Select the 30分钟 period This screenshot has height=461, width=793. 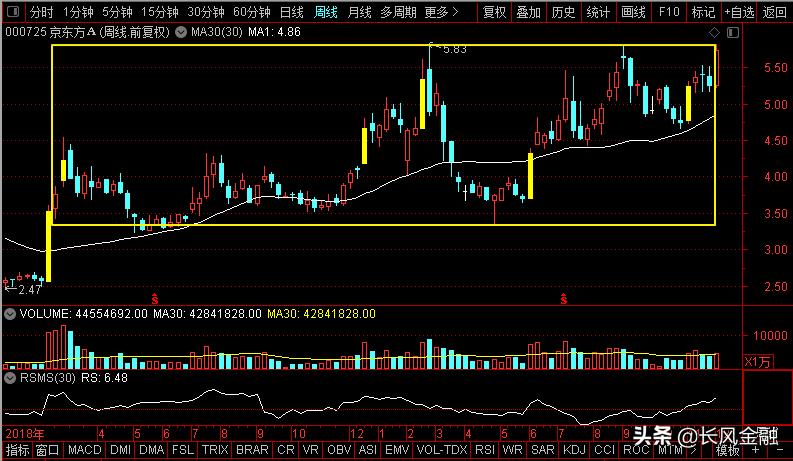tap(205, 12)
